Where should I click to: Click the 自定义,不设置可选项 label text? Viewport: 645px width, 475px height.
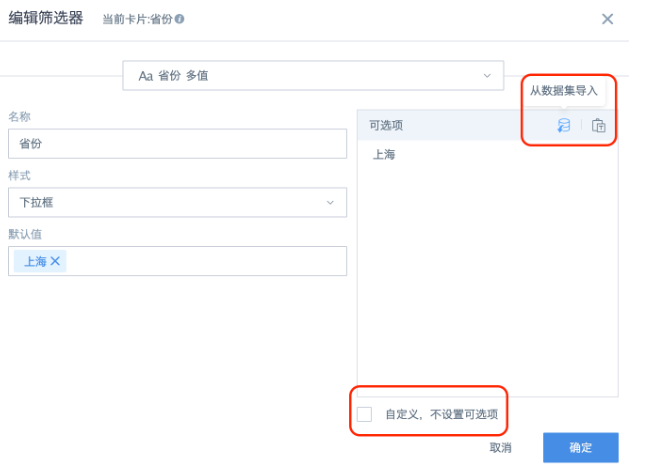[441, 414]
